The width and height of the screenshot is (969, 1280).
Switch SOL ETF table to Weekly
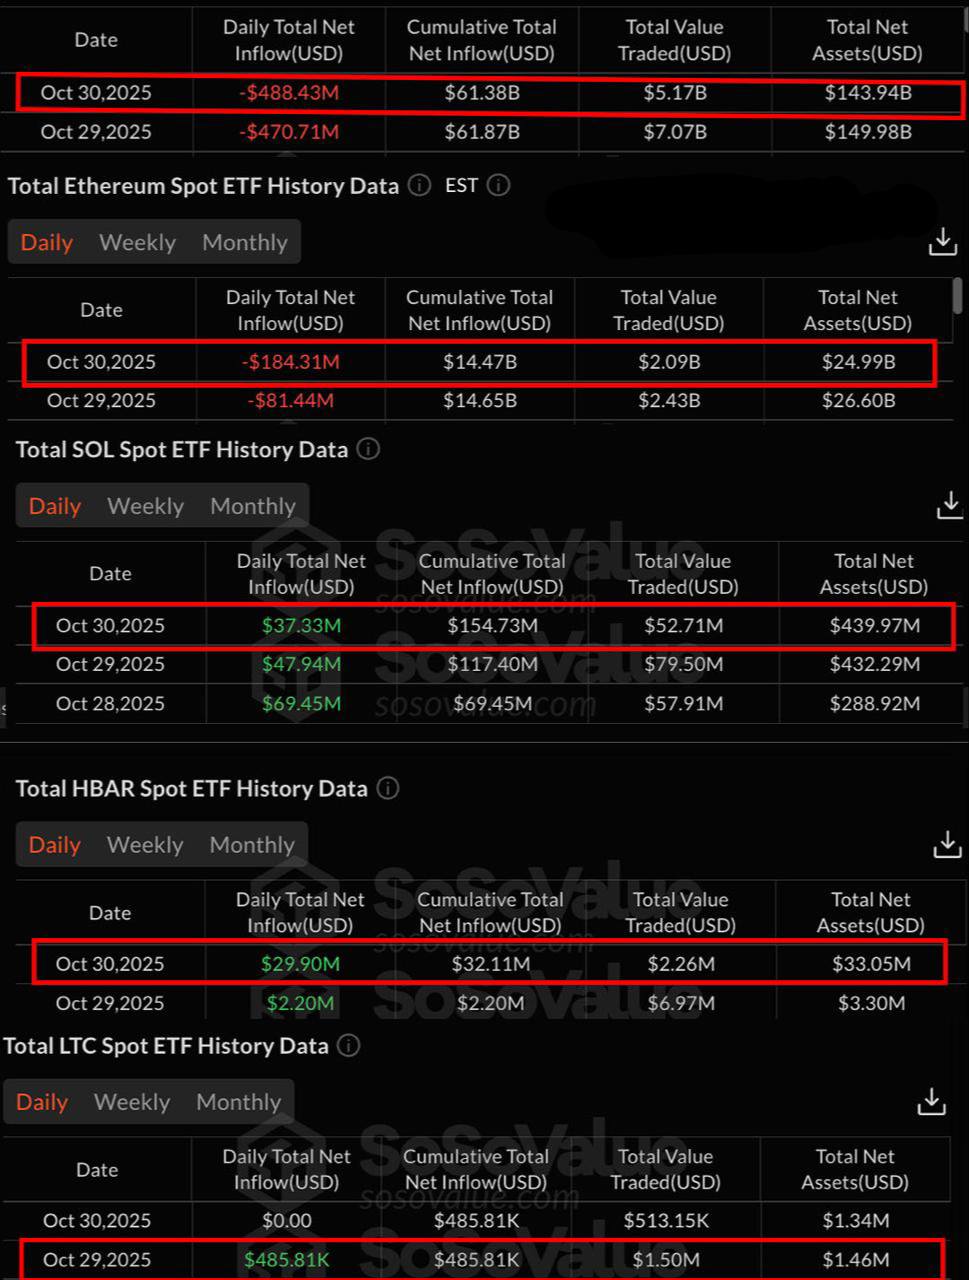tap(145, 506)
